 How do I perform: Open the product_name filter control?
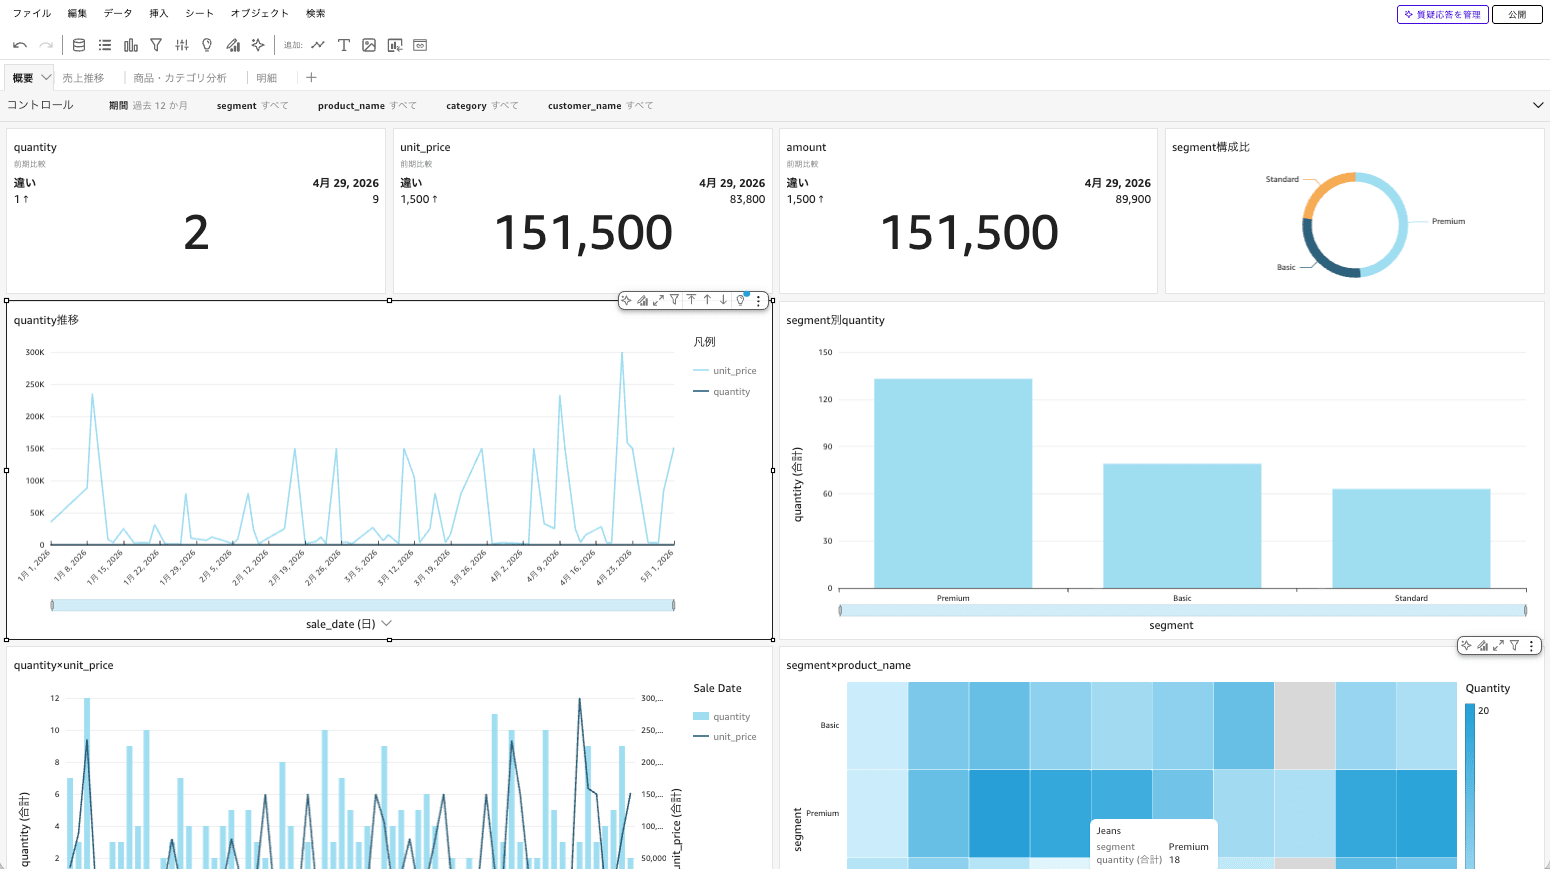tap(367, 106)
